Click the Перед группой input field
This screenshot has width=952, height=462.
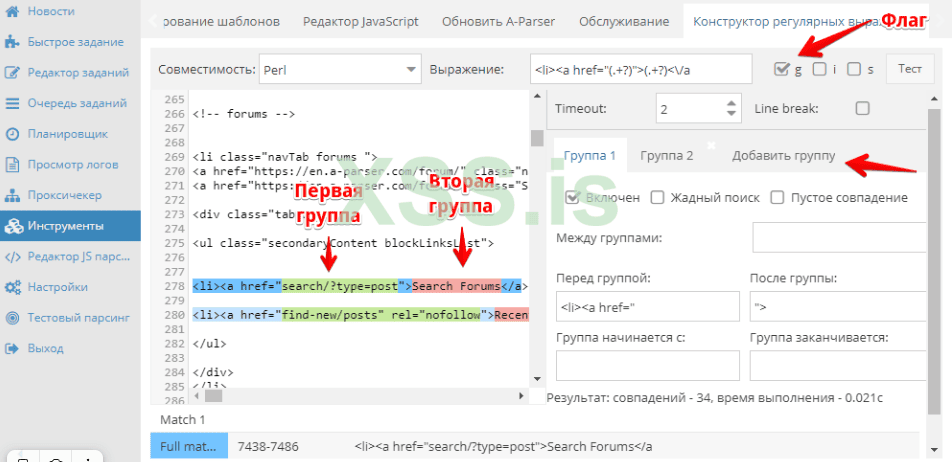point(648,307)
